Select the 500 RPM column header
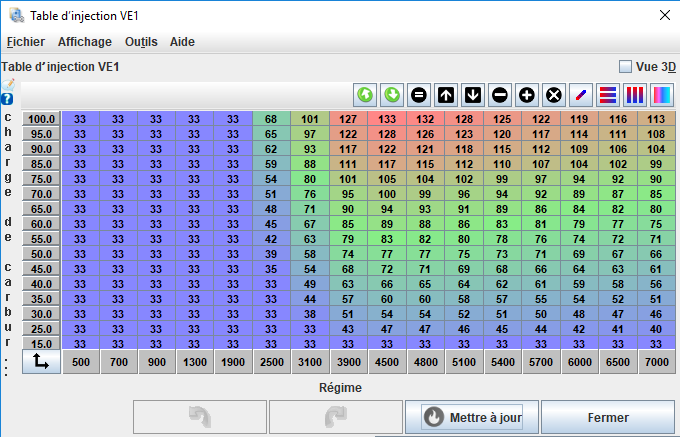The height and width of the screenshot is (437, 680). click(x=81, y=362)
